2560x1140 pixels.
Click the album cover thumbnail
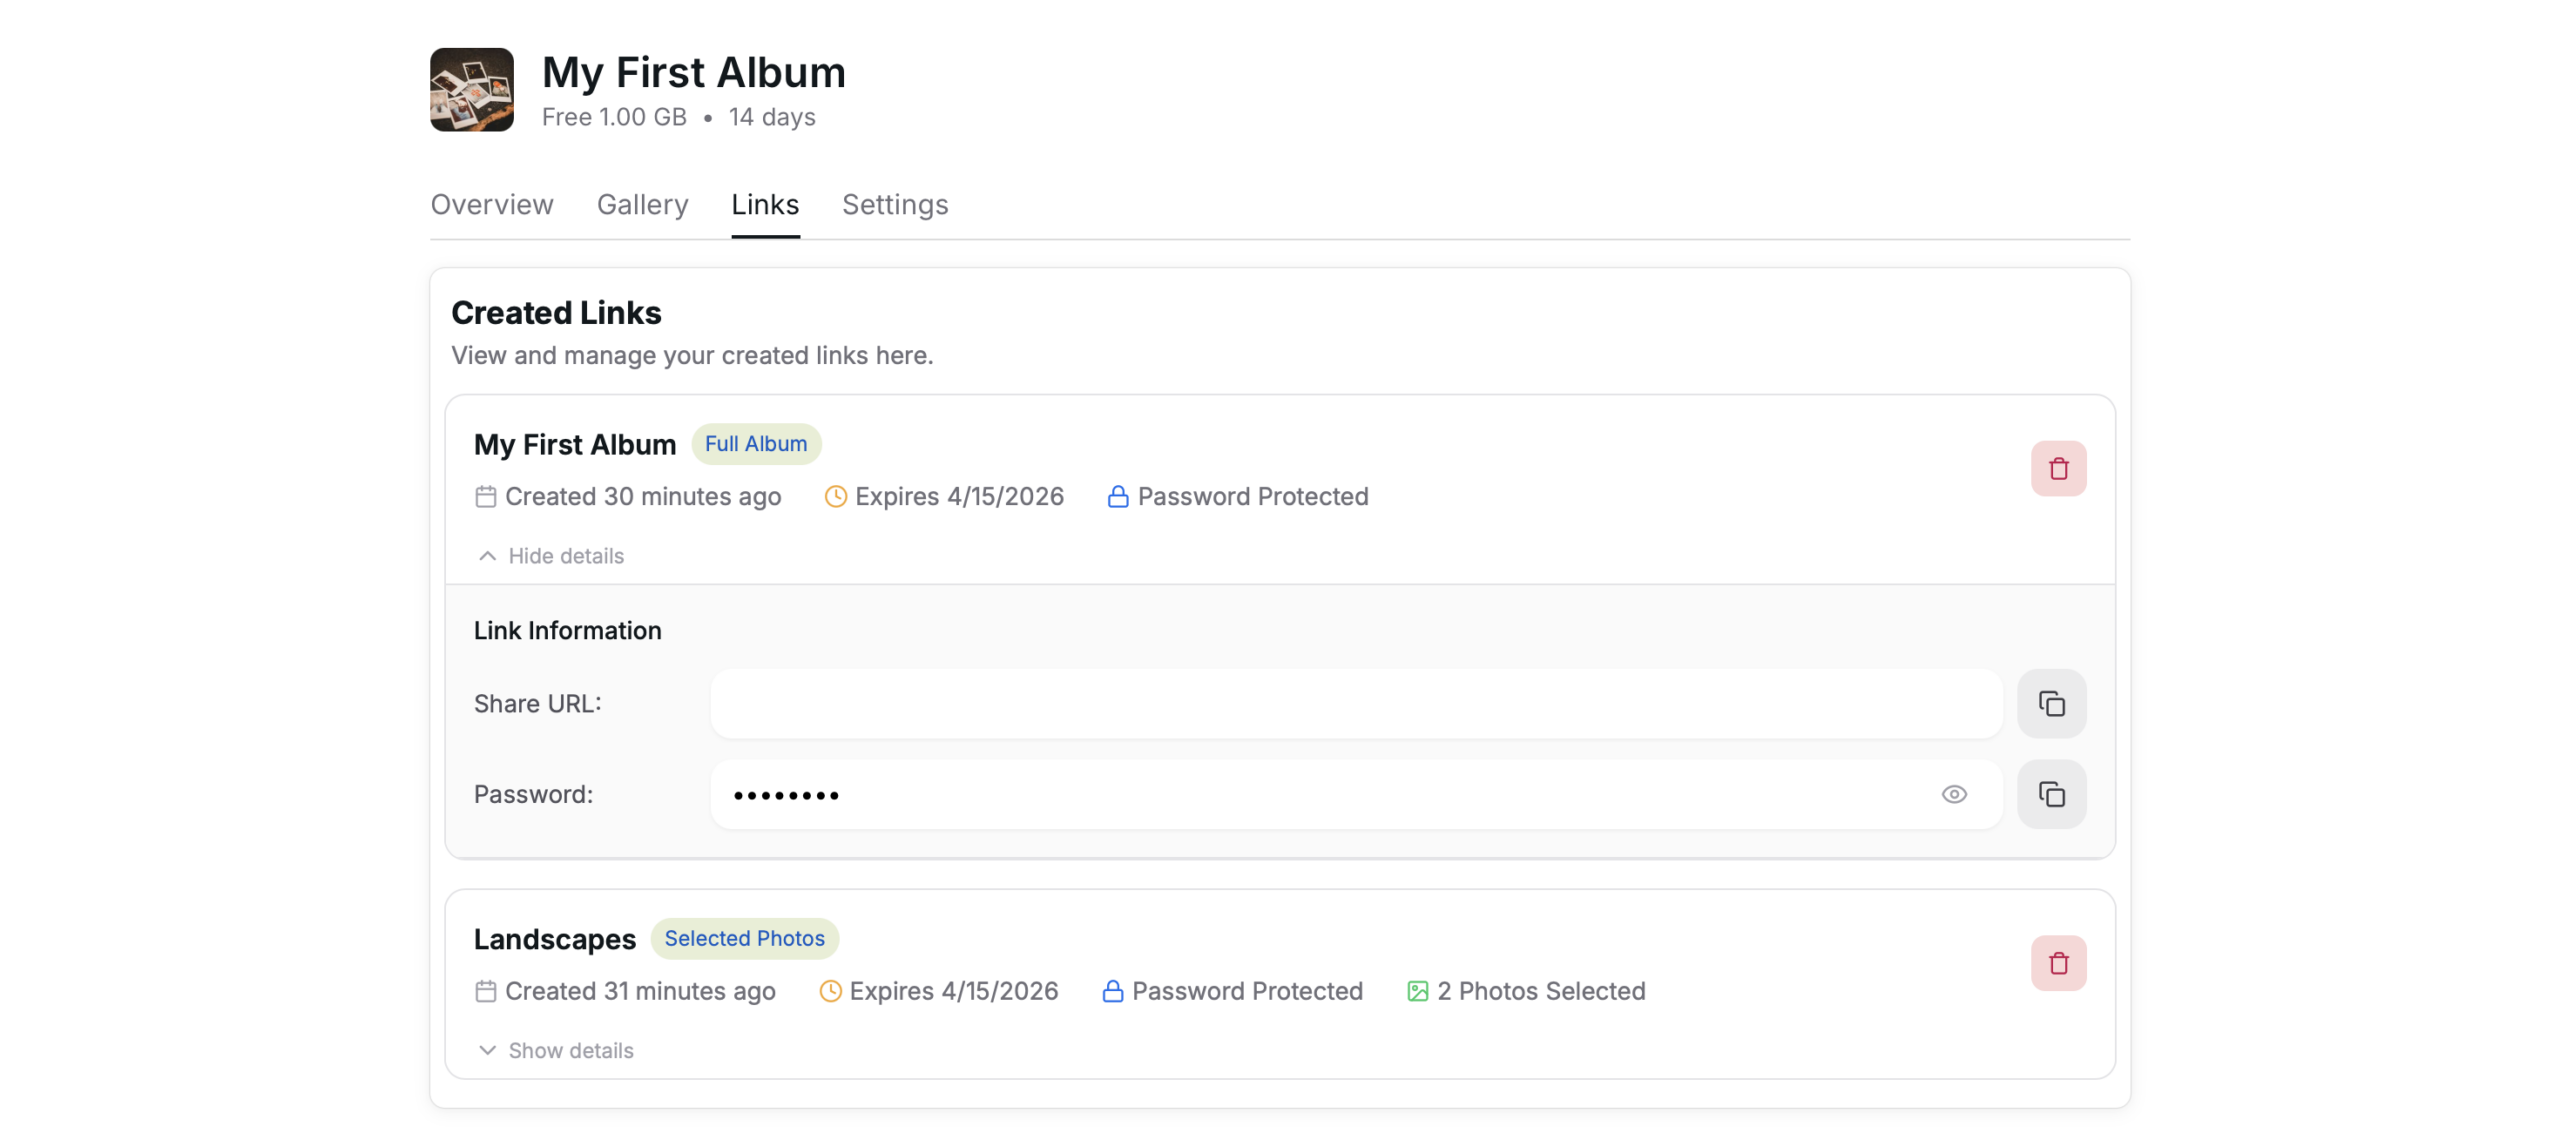point(471,90)
